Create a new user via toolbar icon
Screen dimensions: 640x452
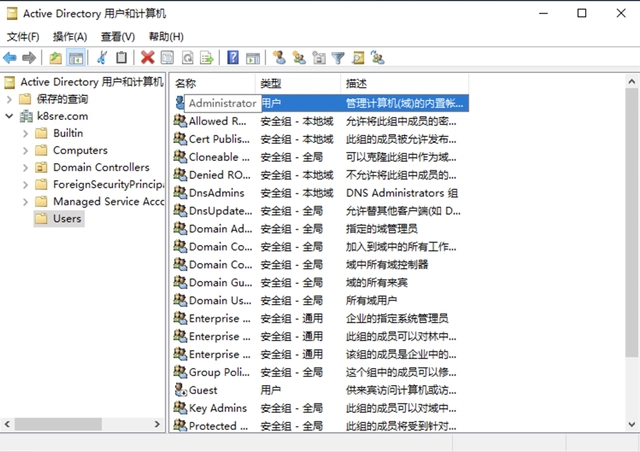279,58
